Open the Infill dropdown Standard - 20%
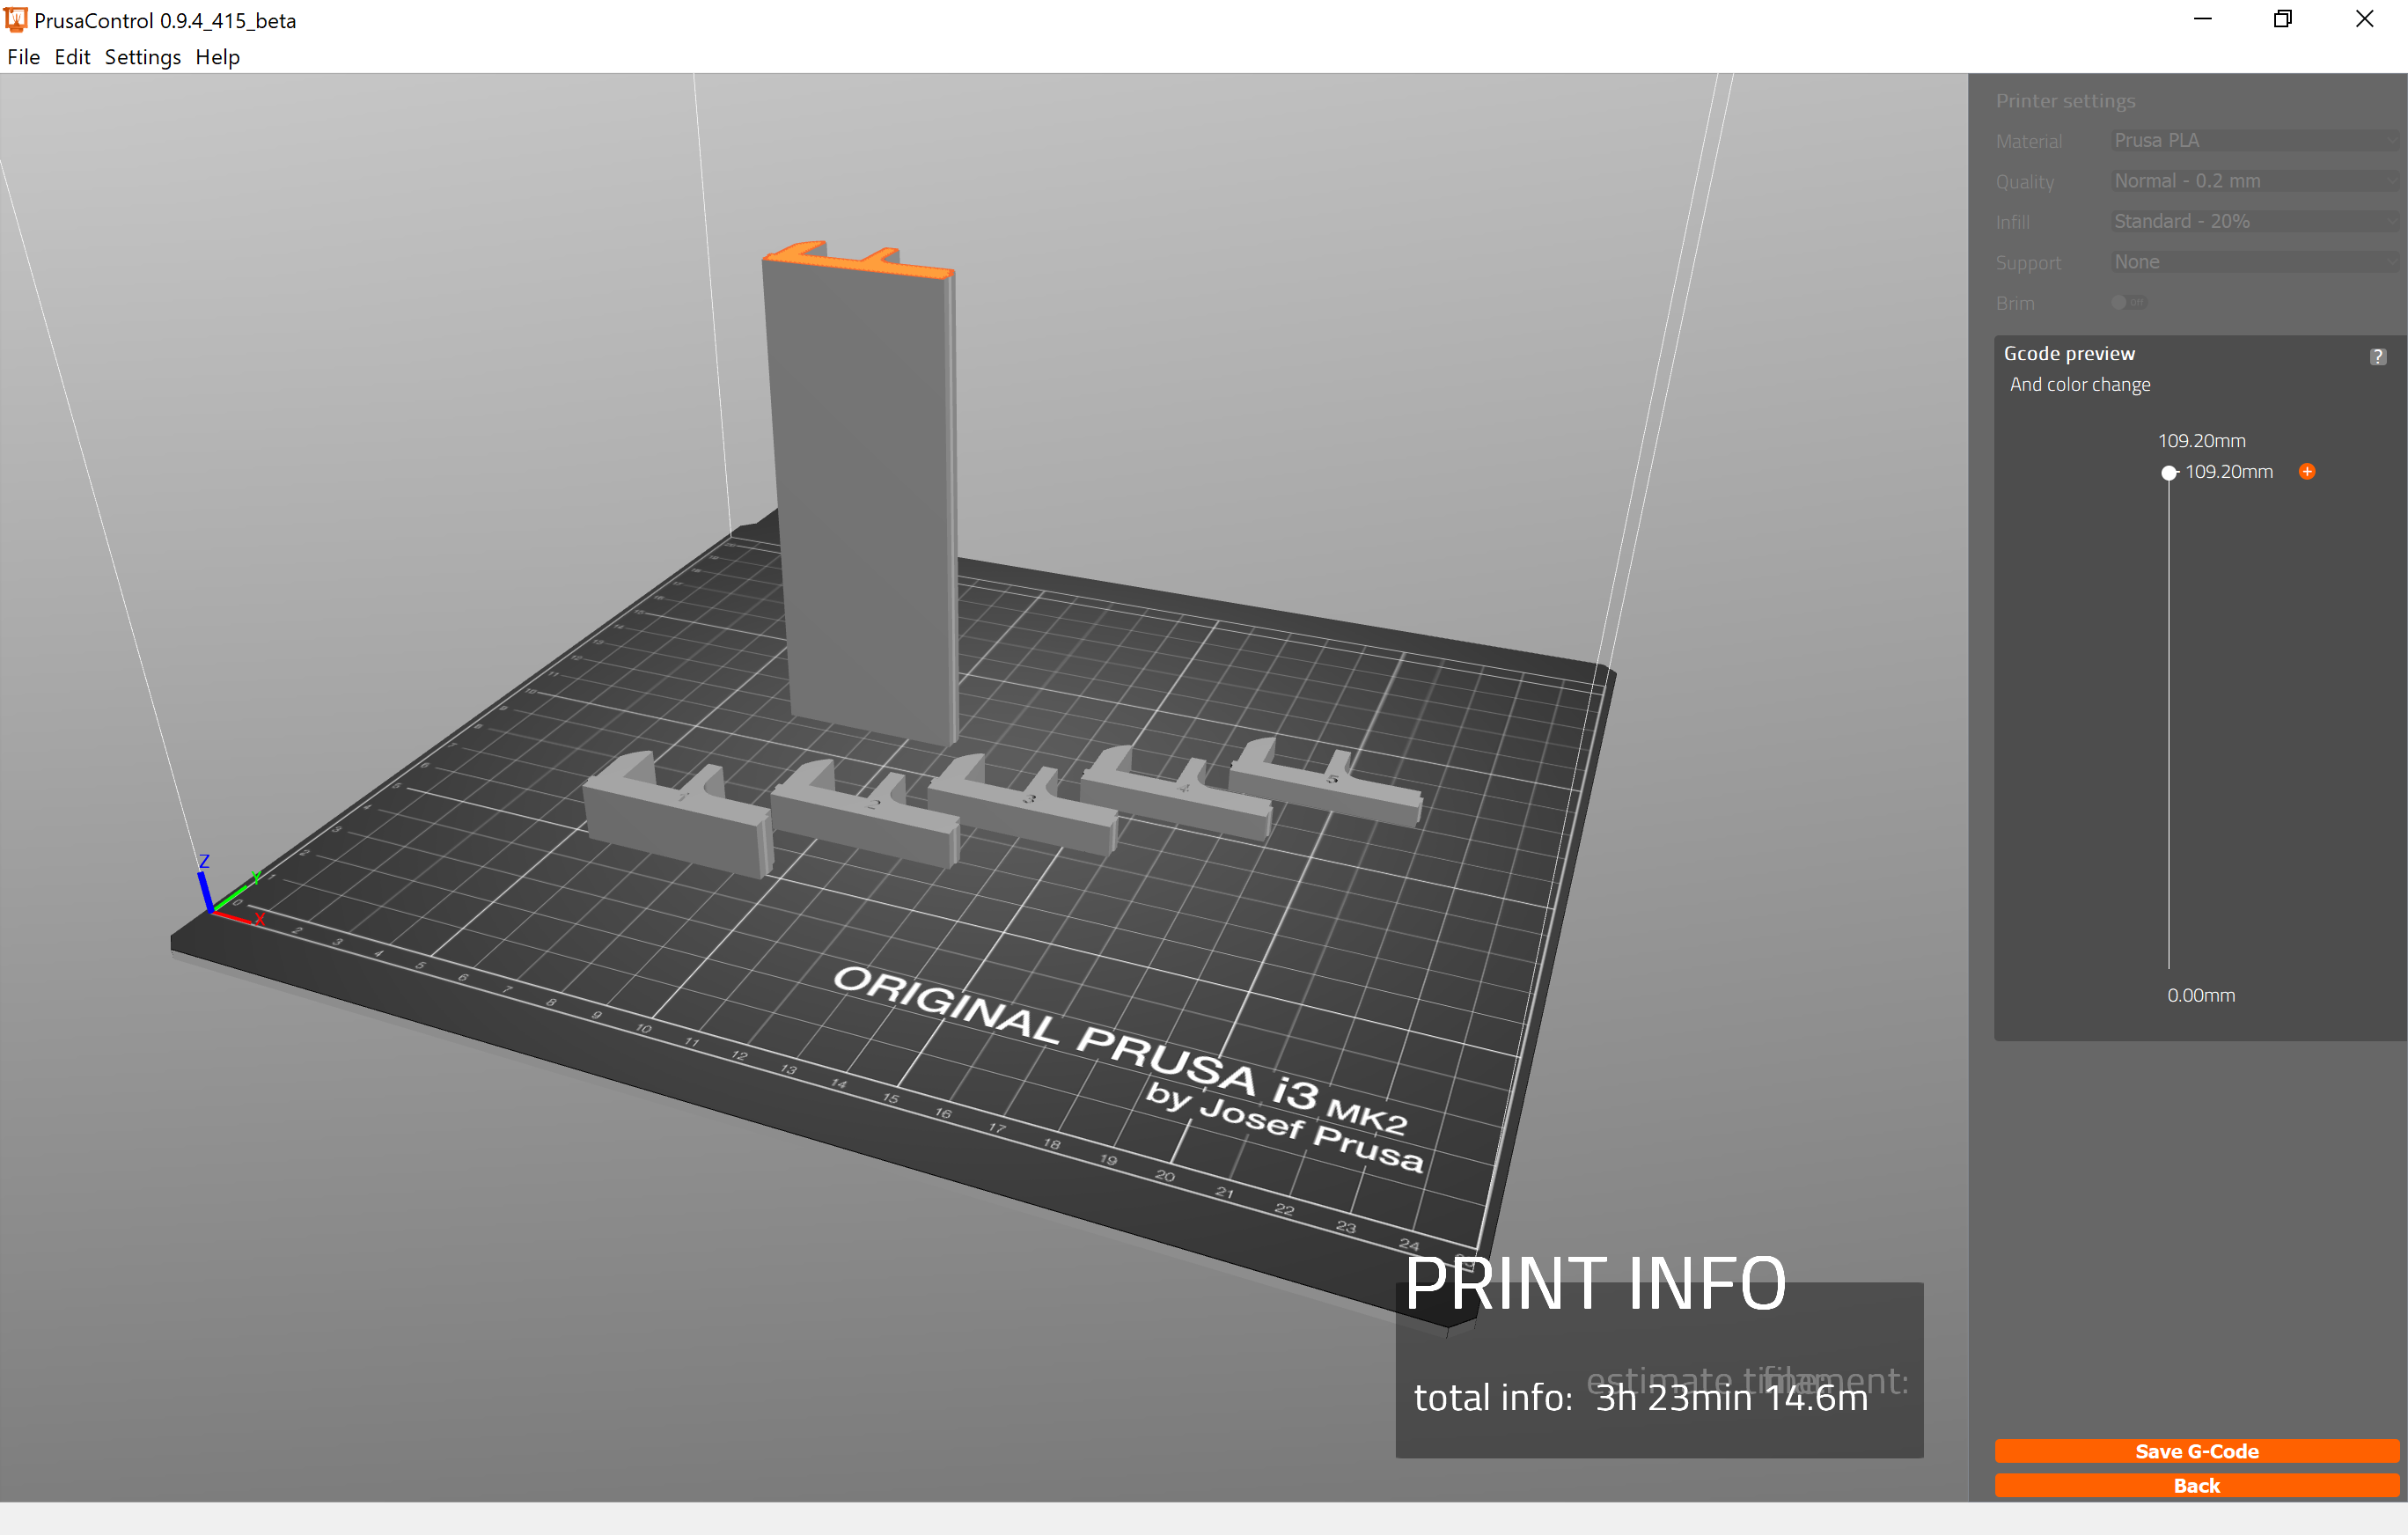 pyautogui.click(x=2253, y=221)
